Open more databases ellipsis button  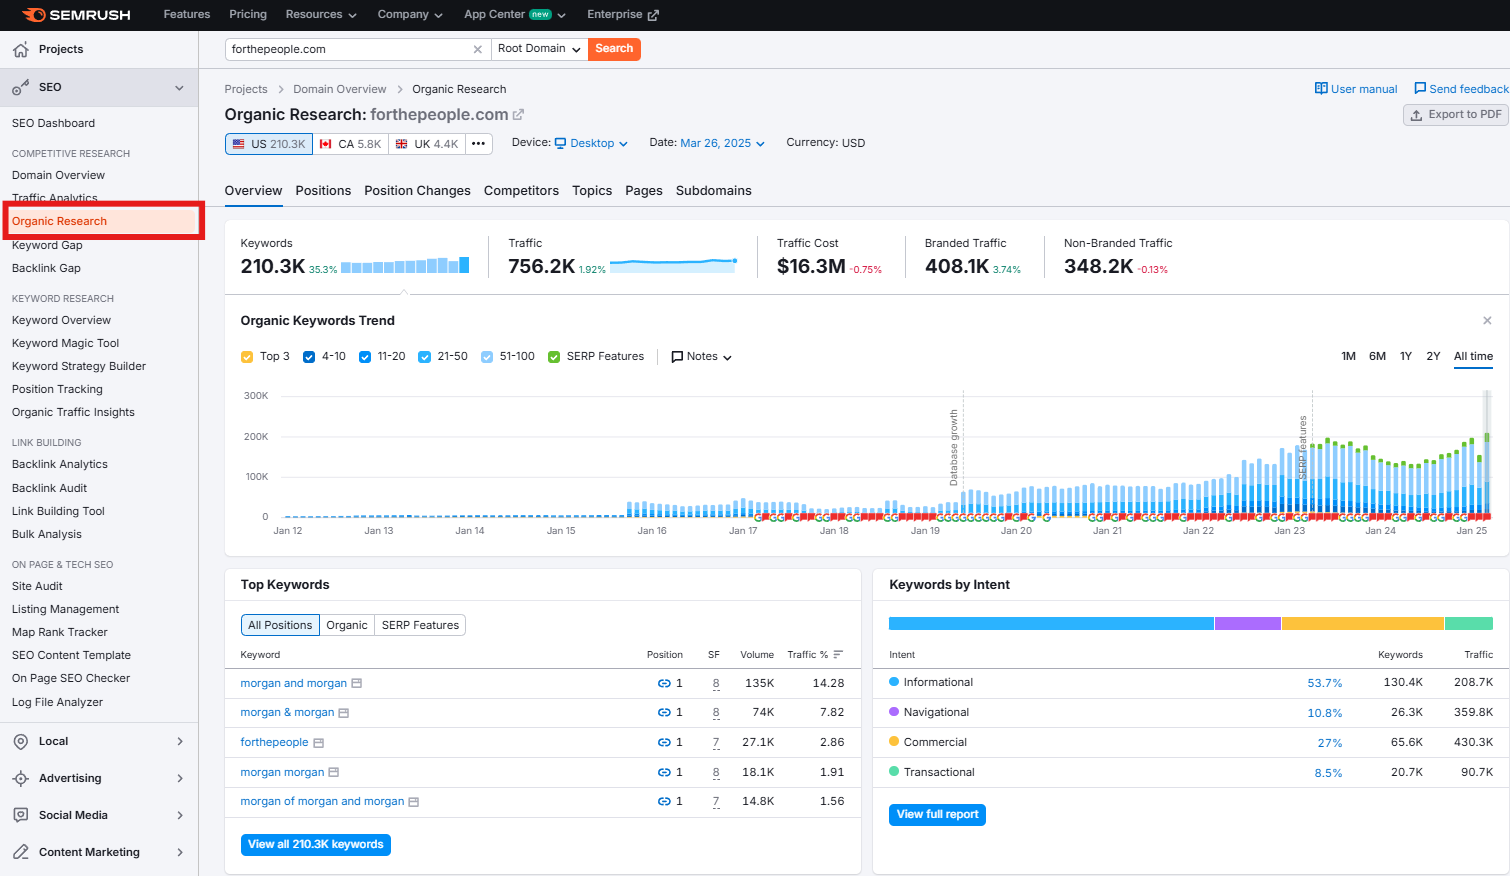point(479,144)
